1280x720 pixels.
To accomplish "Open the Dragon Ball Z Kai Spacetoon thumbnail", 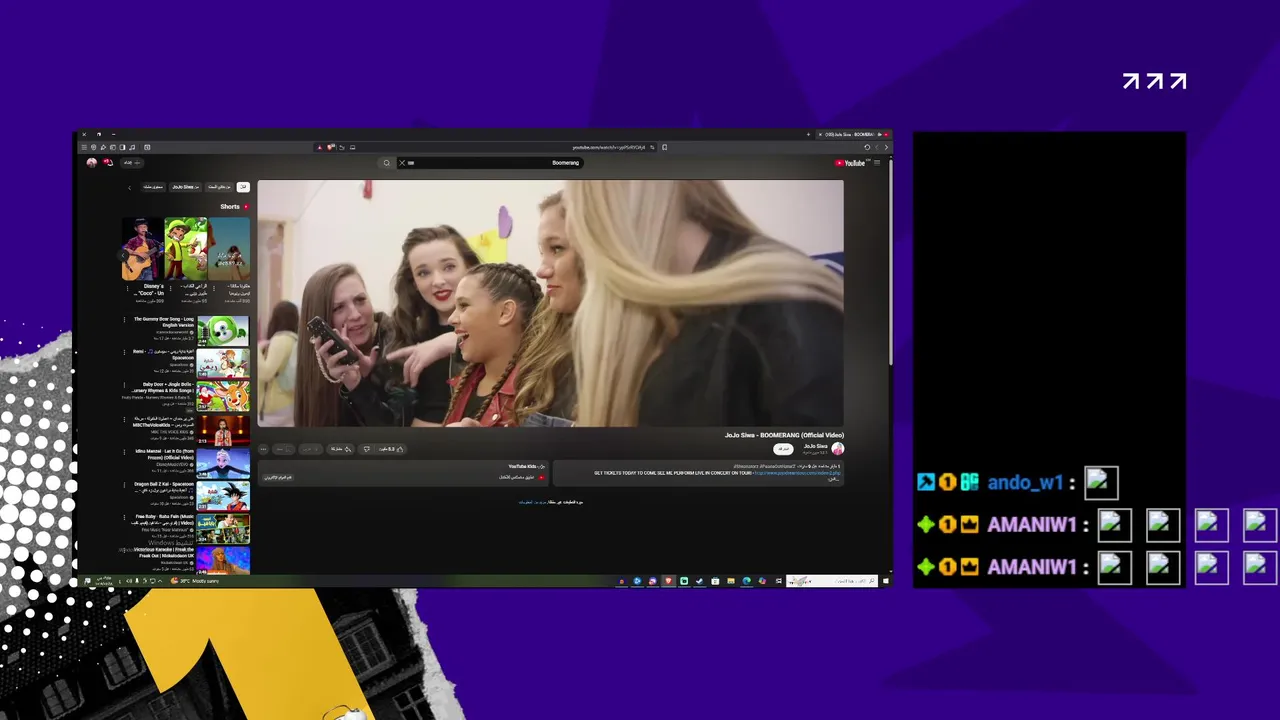I will point(223,495).
